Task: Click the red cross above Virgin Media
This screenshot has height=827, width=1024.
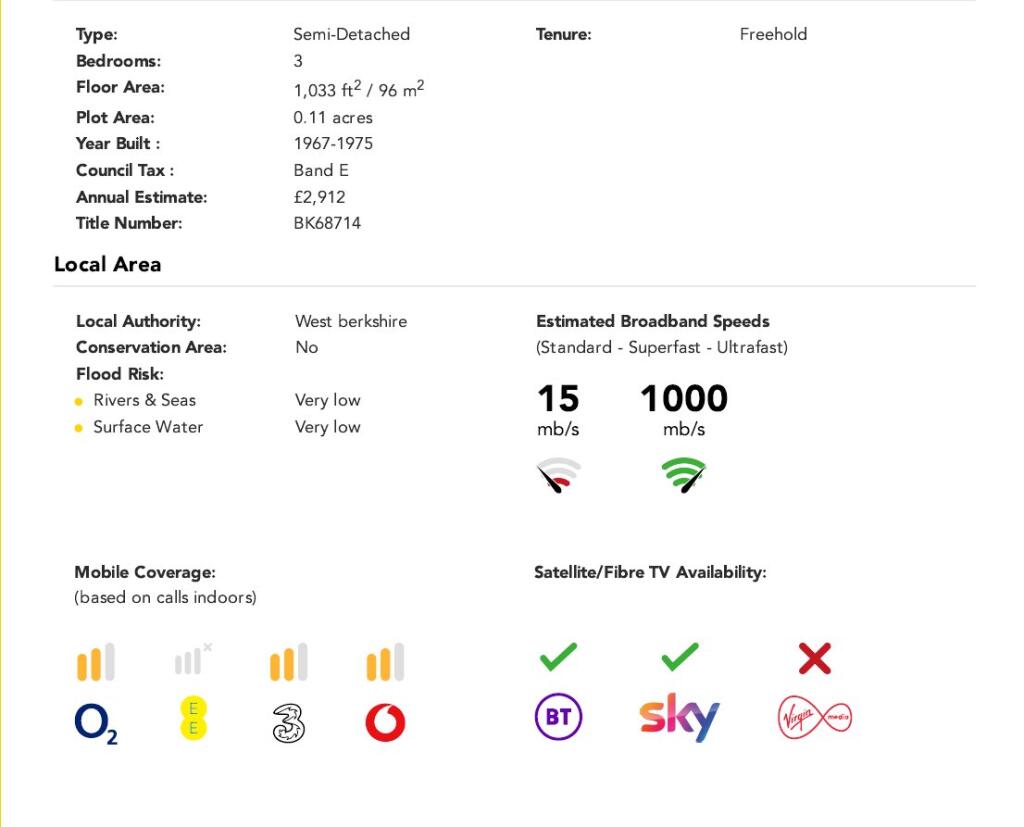Action: [x=815, y=658]
